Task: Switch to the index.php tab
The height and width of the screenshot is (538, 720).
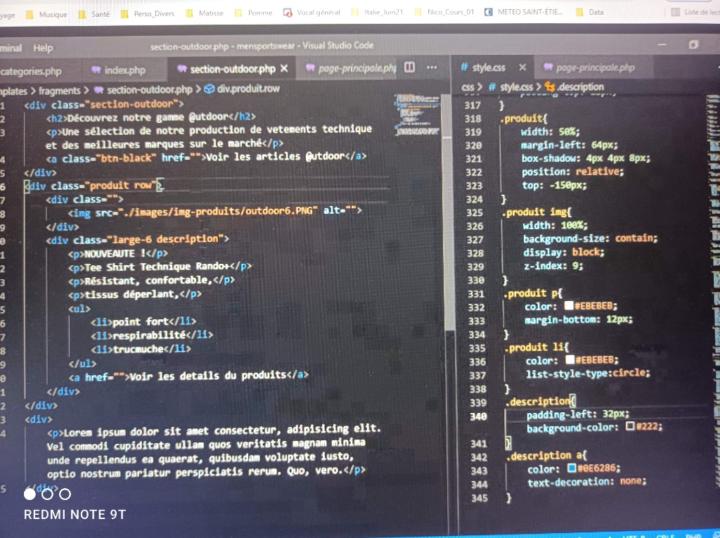Action: [118, 70]
